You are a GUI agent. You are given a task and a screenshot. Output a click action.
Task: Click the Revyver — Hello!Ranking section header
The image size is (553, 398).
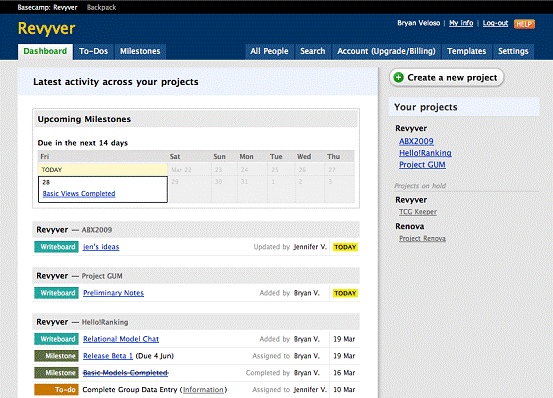(x=196, y=322)
